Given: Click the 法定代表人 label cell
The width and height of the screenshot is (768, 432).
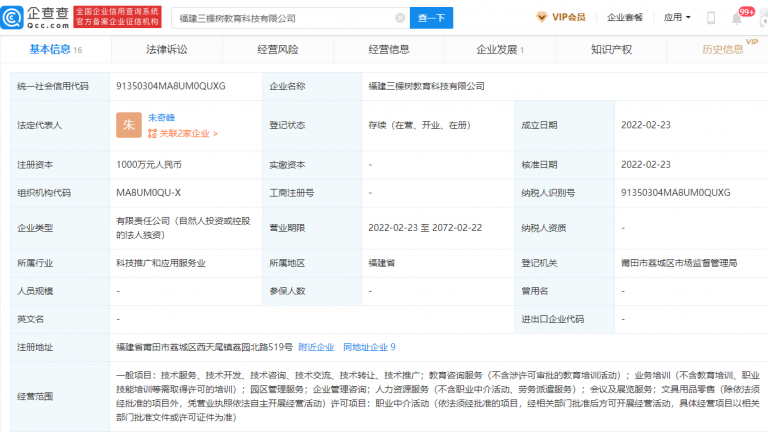Looking at the screenshot, I should click(x=60, y=125).
